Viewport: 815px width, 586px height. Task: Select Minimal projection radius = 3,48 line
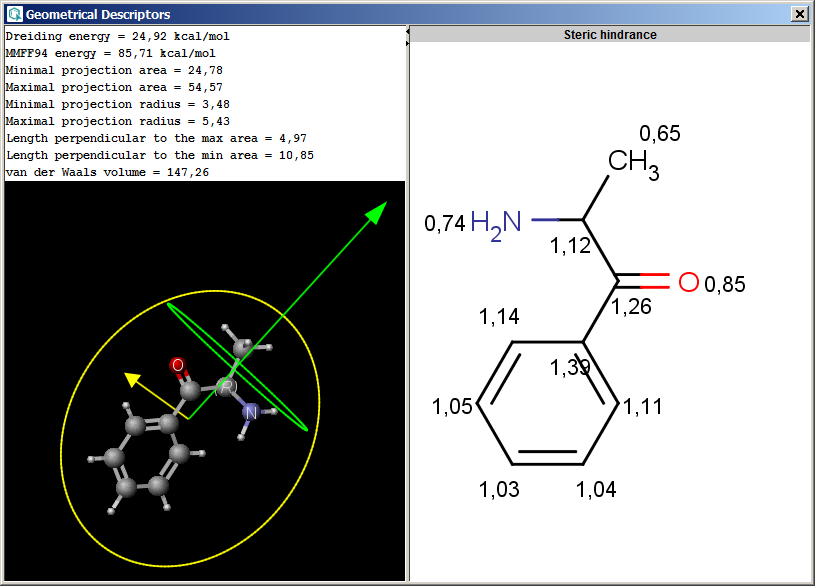pyautogui.click(x=117, y=104)
